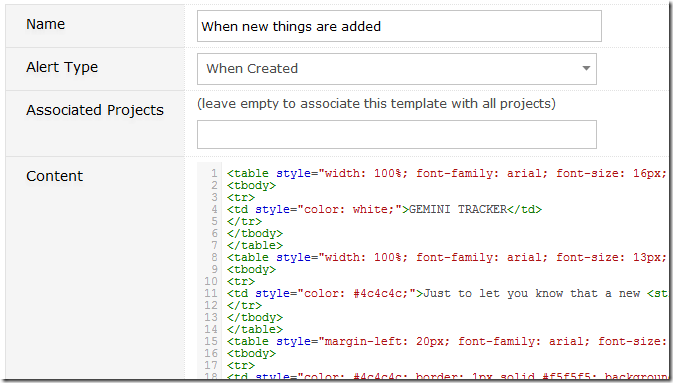Click the 'Associated Projects' label
Screen dimensions: 673x383
[x=95, y=110]
